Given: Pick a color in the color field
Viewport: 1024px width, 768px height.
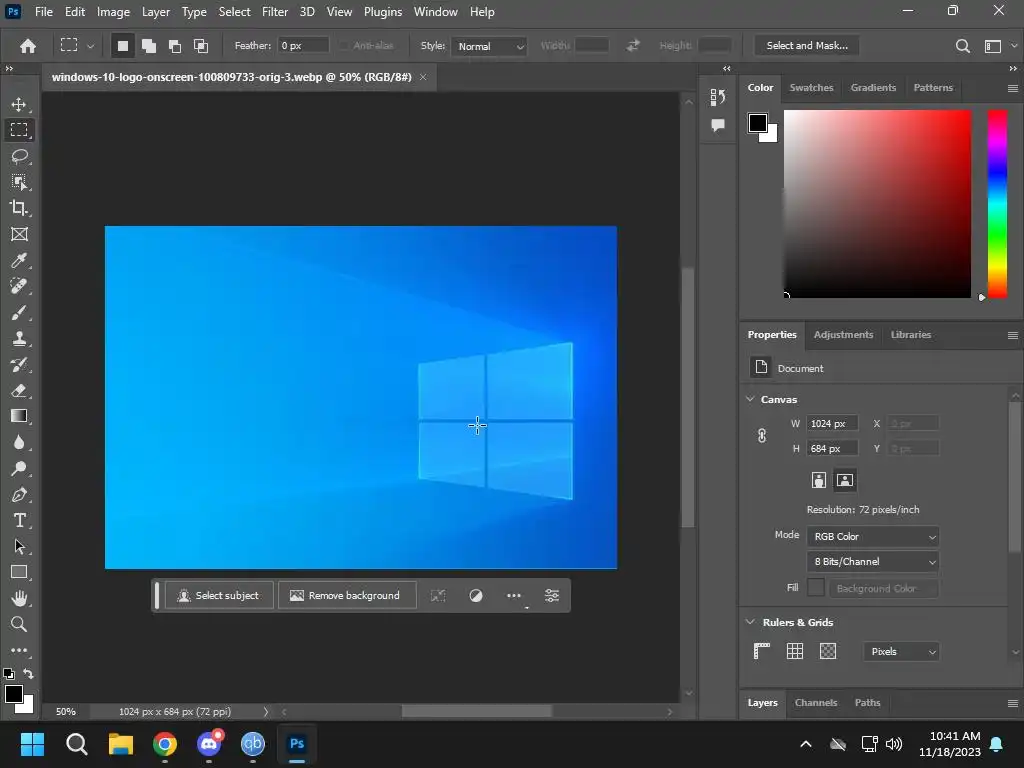Looking at the screenshot, I should (877, 204).
